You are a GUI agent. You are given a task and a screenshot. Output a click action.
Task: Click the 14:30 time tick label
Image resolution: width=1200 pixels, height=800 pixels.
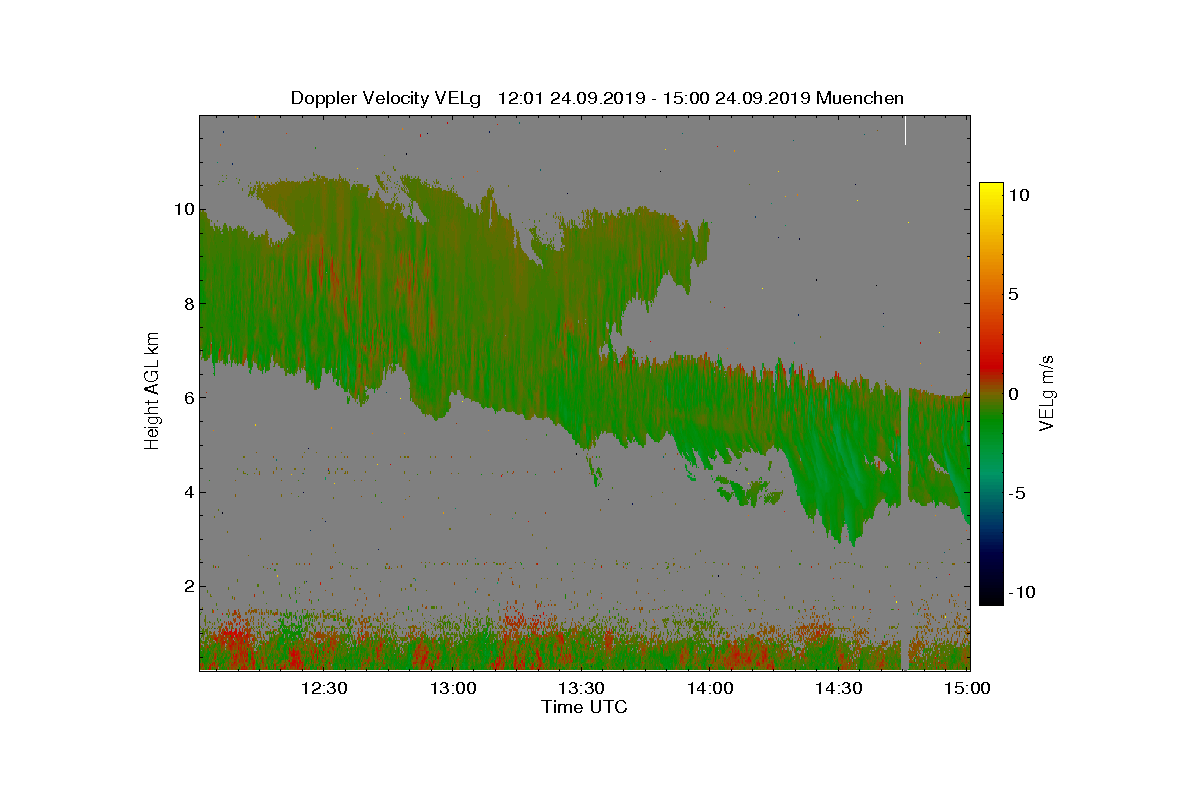click(x=840, y=688)
